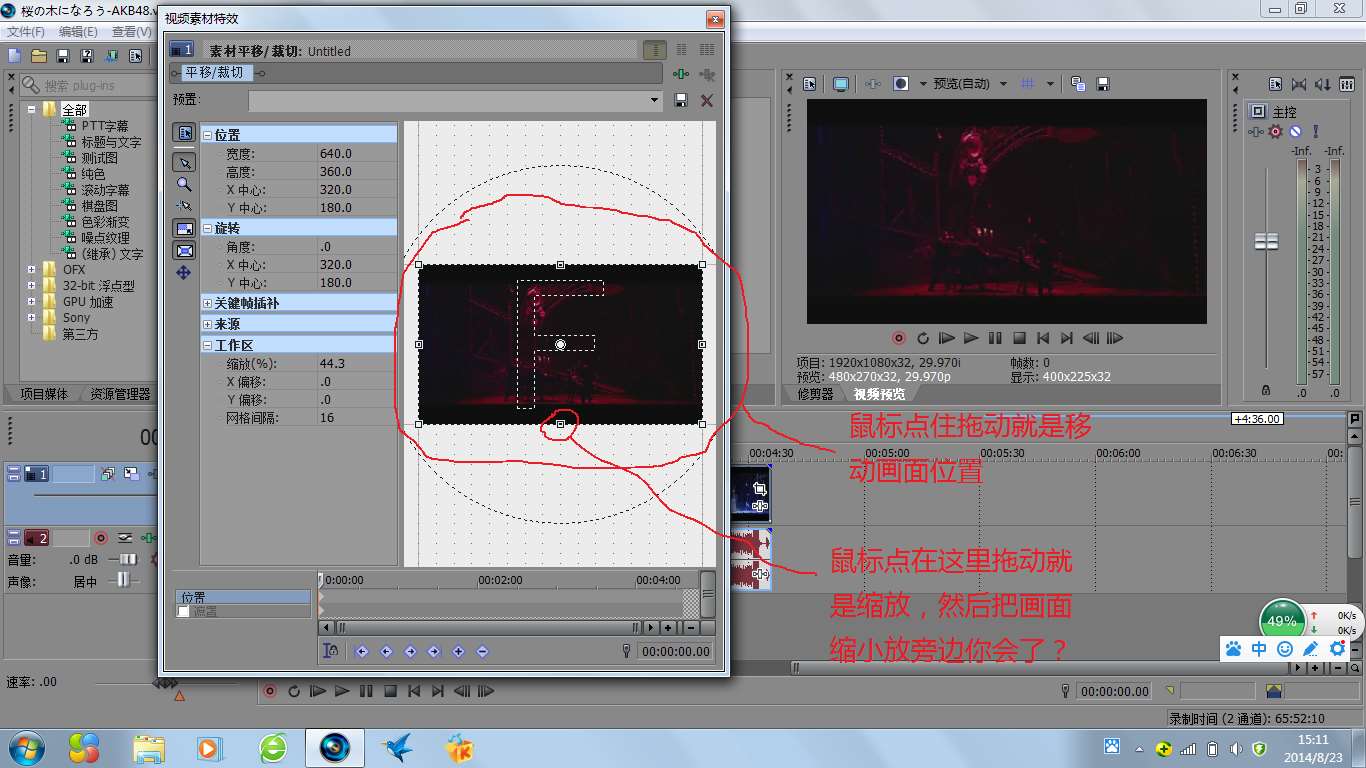
Task: Toggle external monitor preview icon
Action: [x=841, y=84]
